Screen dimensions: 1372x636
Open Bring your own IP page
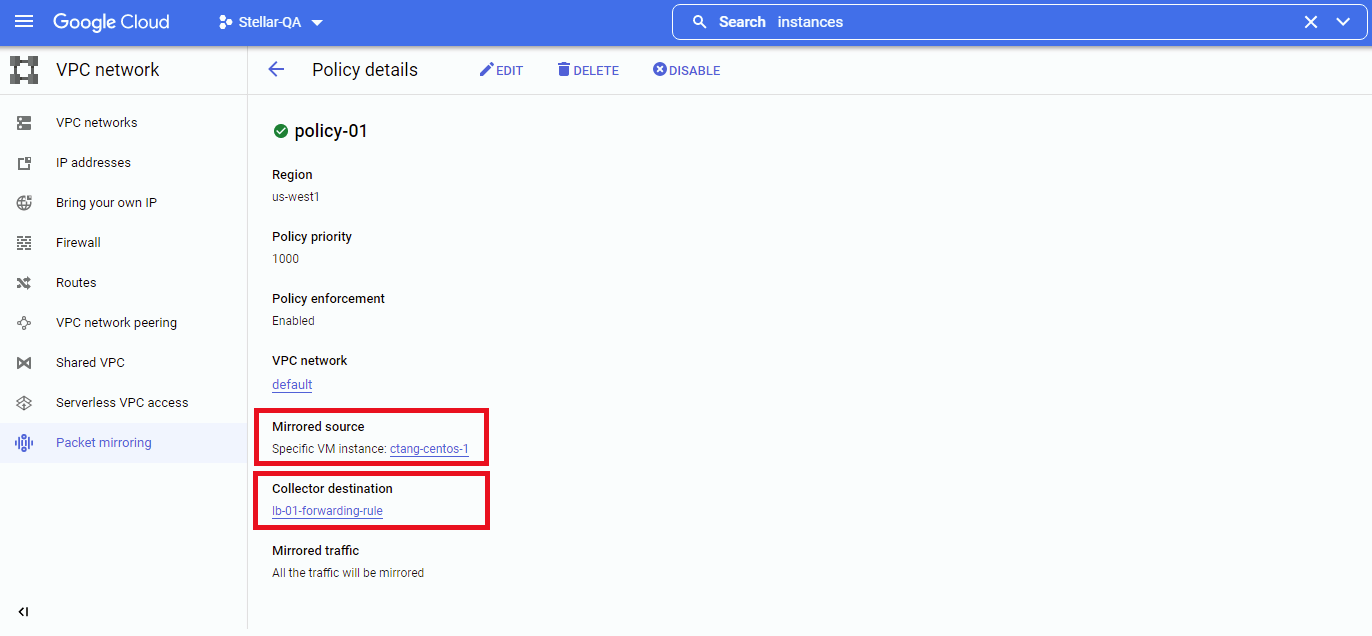pos(106,203)
